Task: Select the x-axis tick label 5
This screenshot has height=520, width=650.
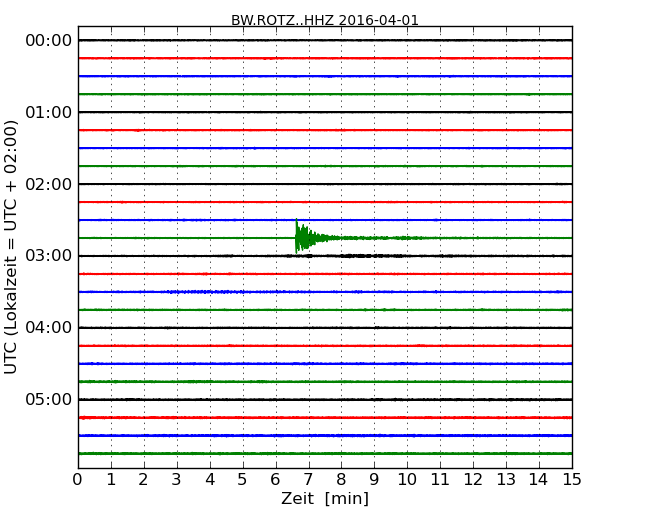Action: pyautogui.click(x=242, y=480)
